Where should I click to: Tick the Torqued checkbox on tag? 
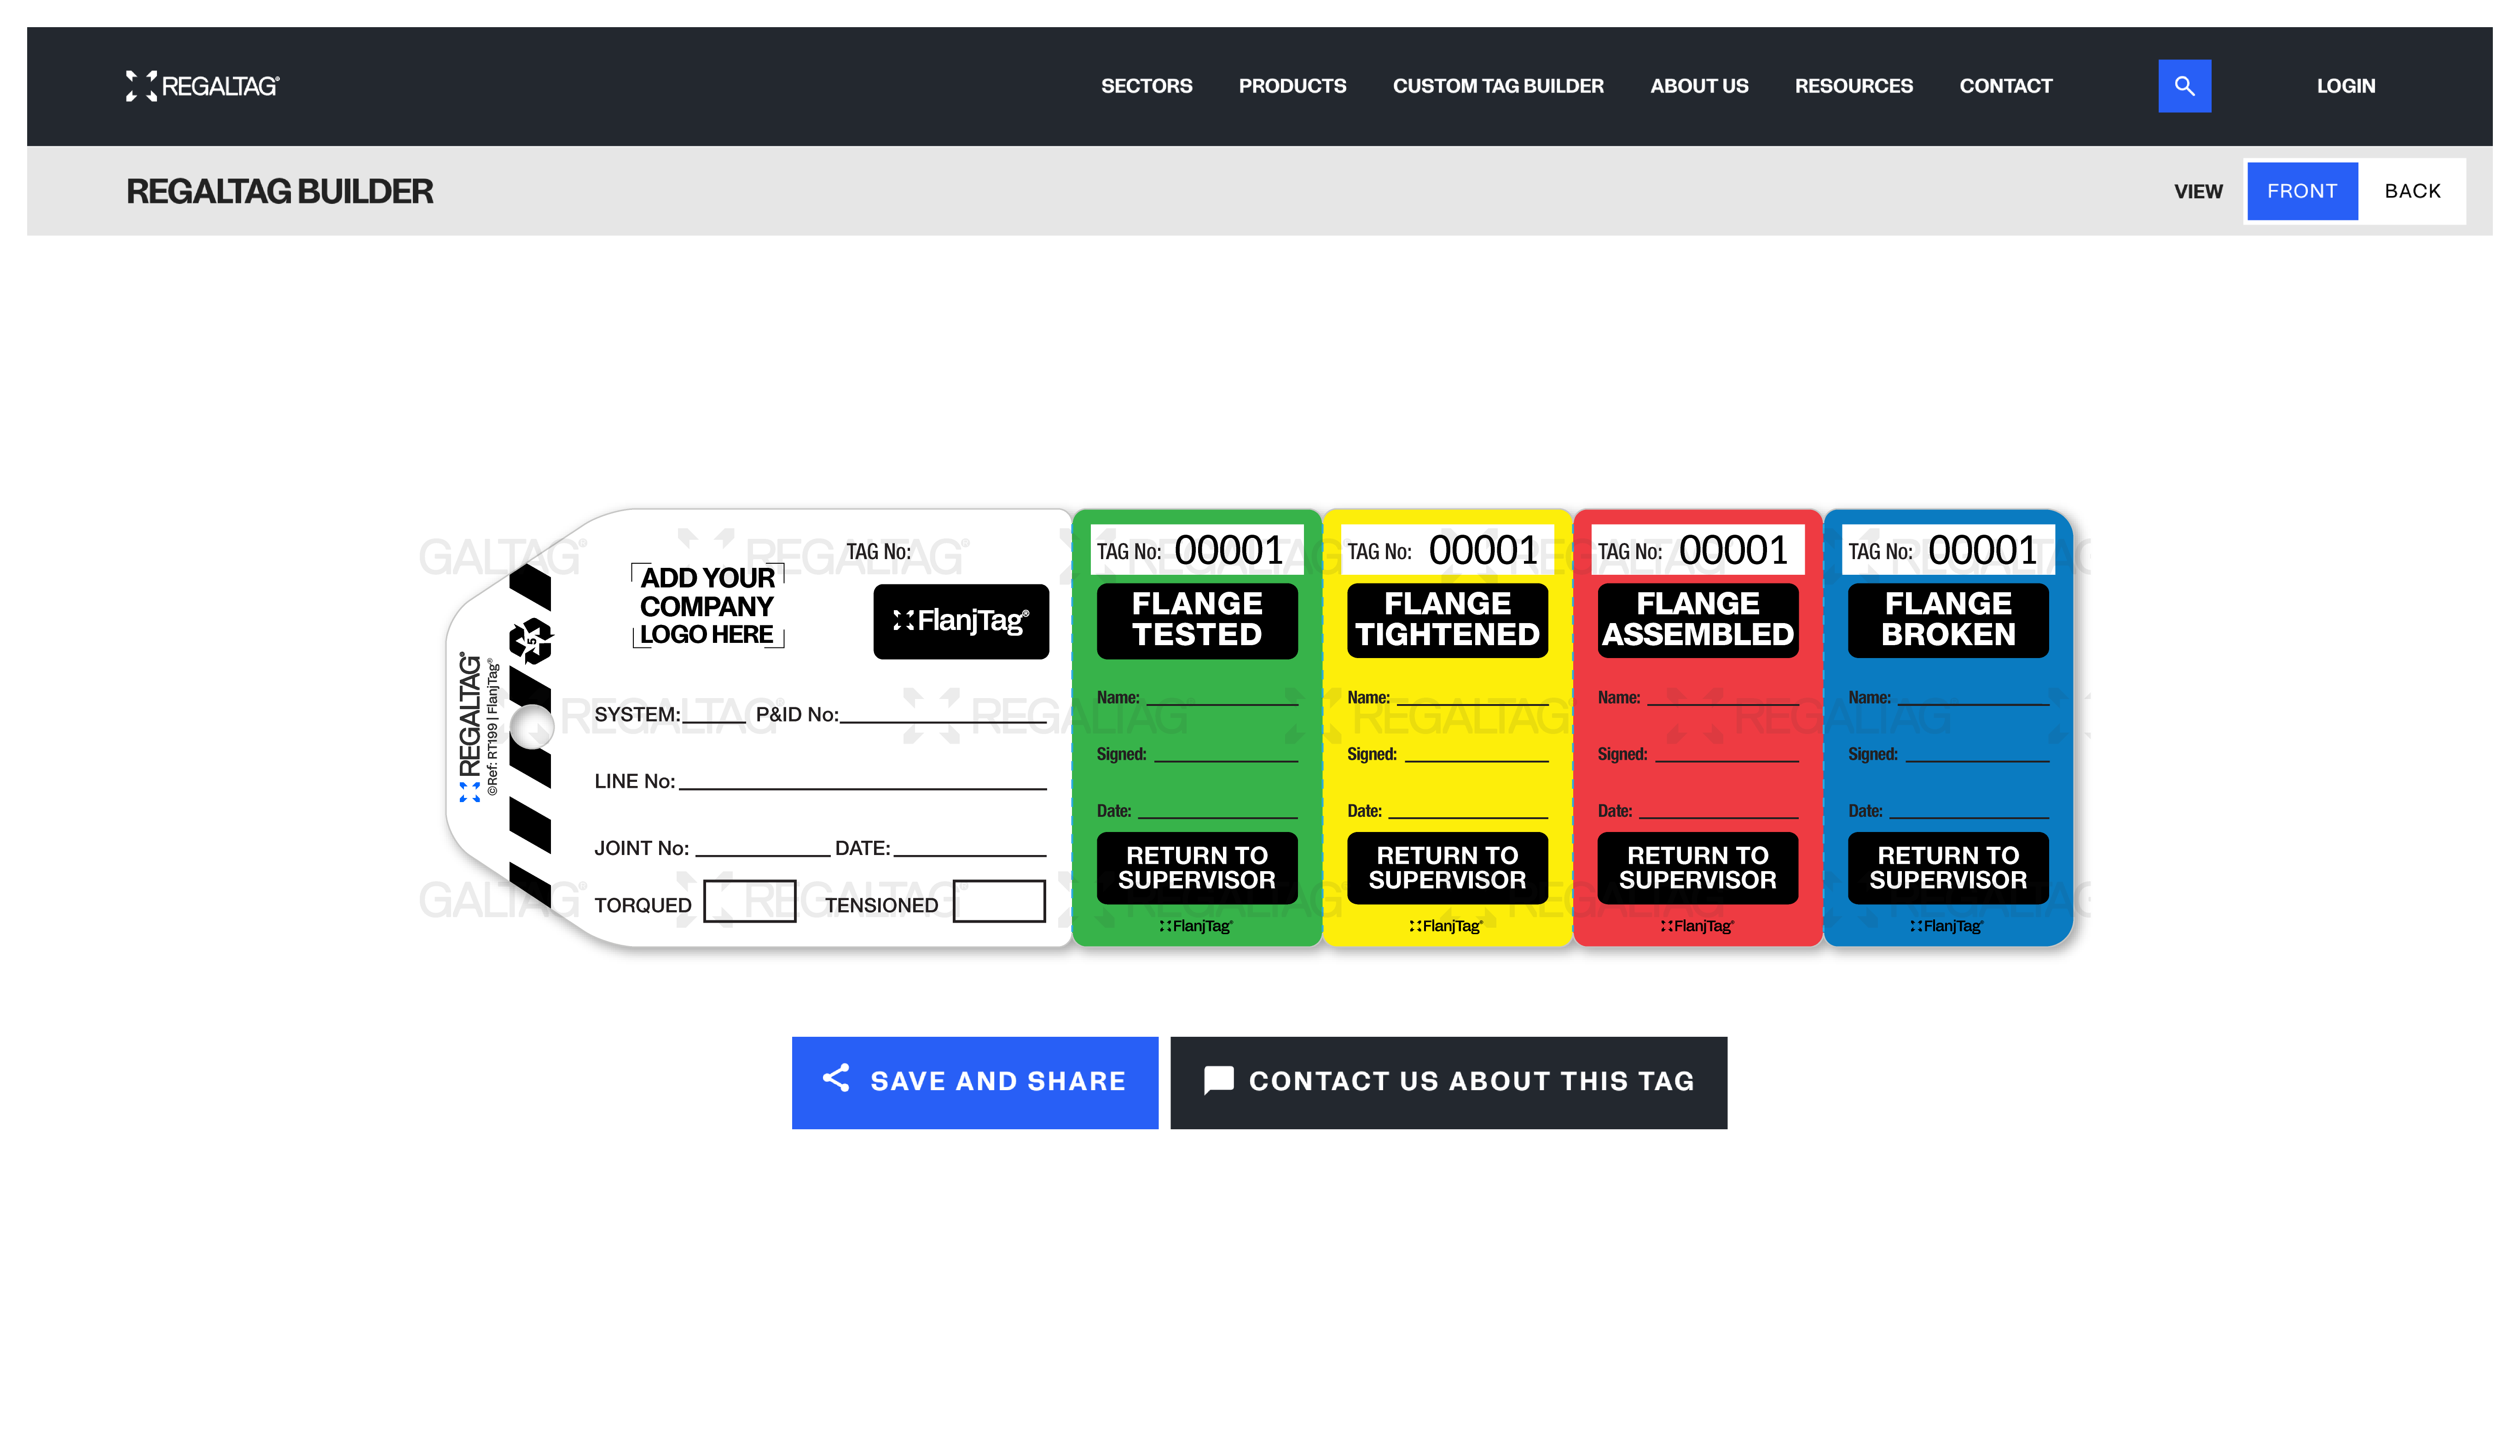coord(749,901)
